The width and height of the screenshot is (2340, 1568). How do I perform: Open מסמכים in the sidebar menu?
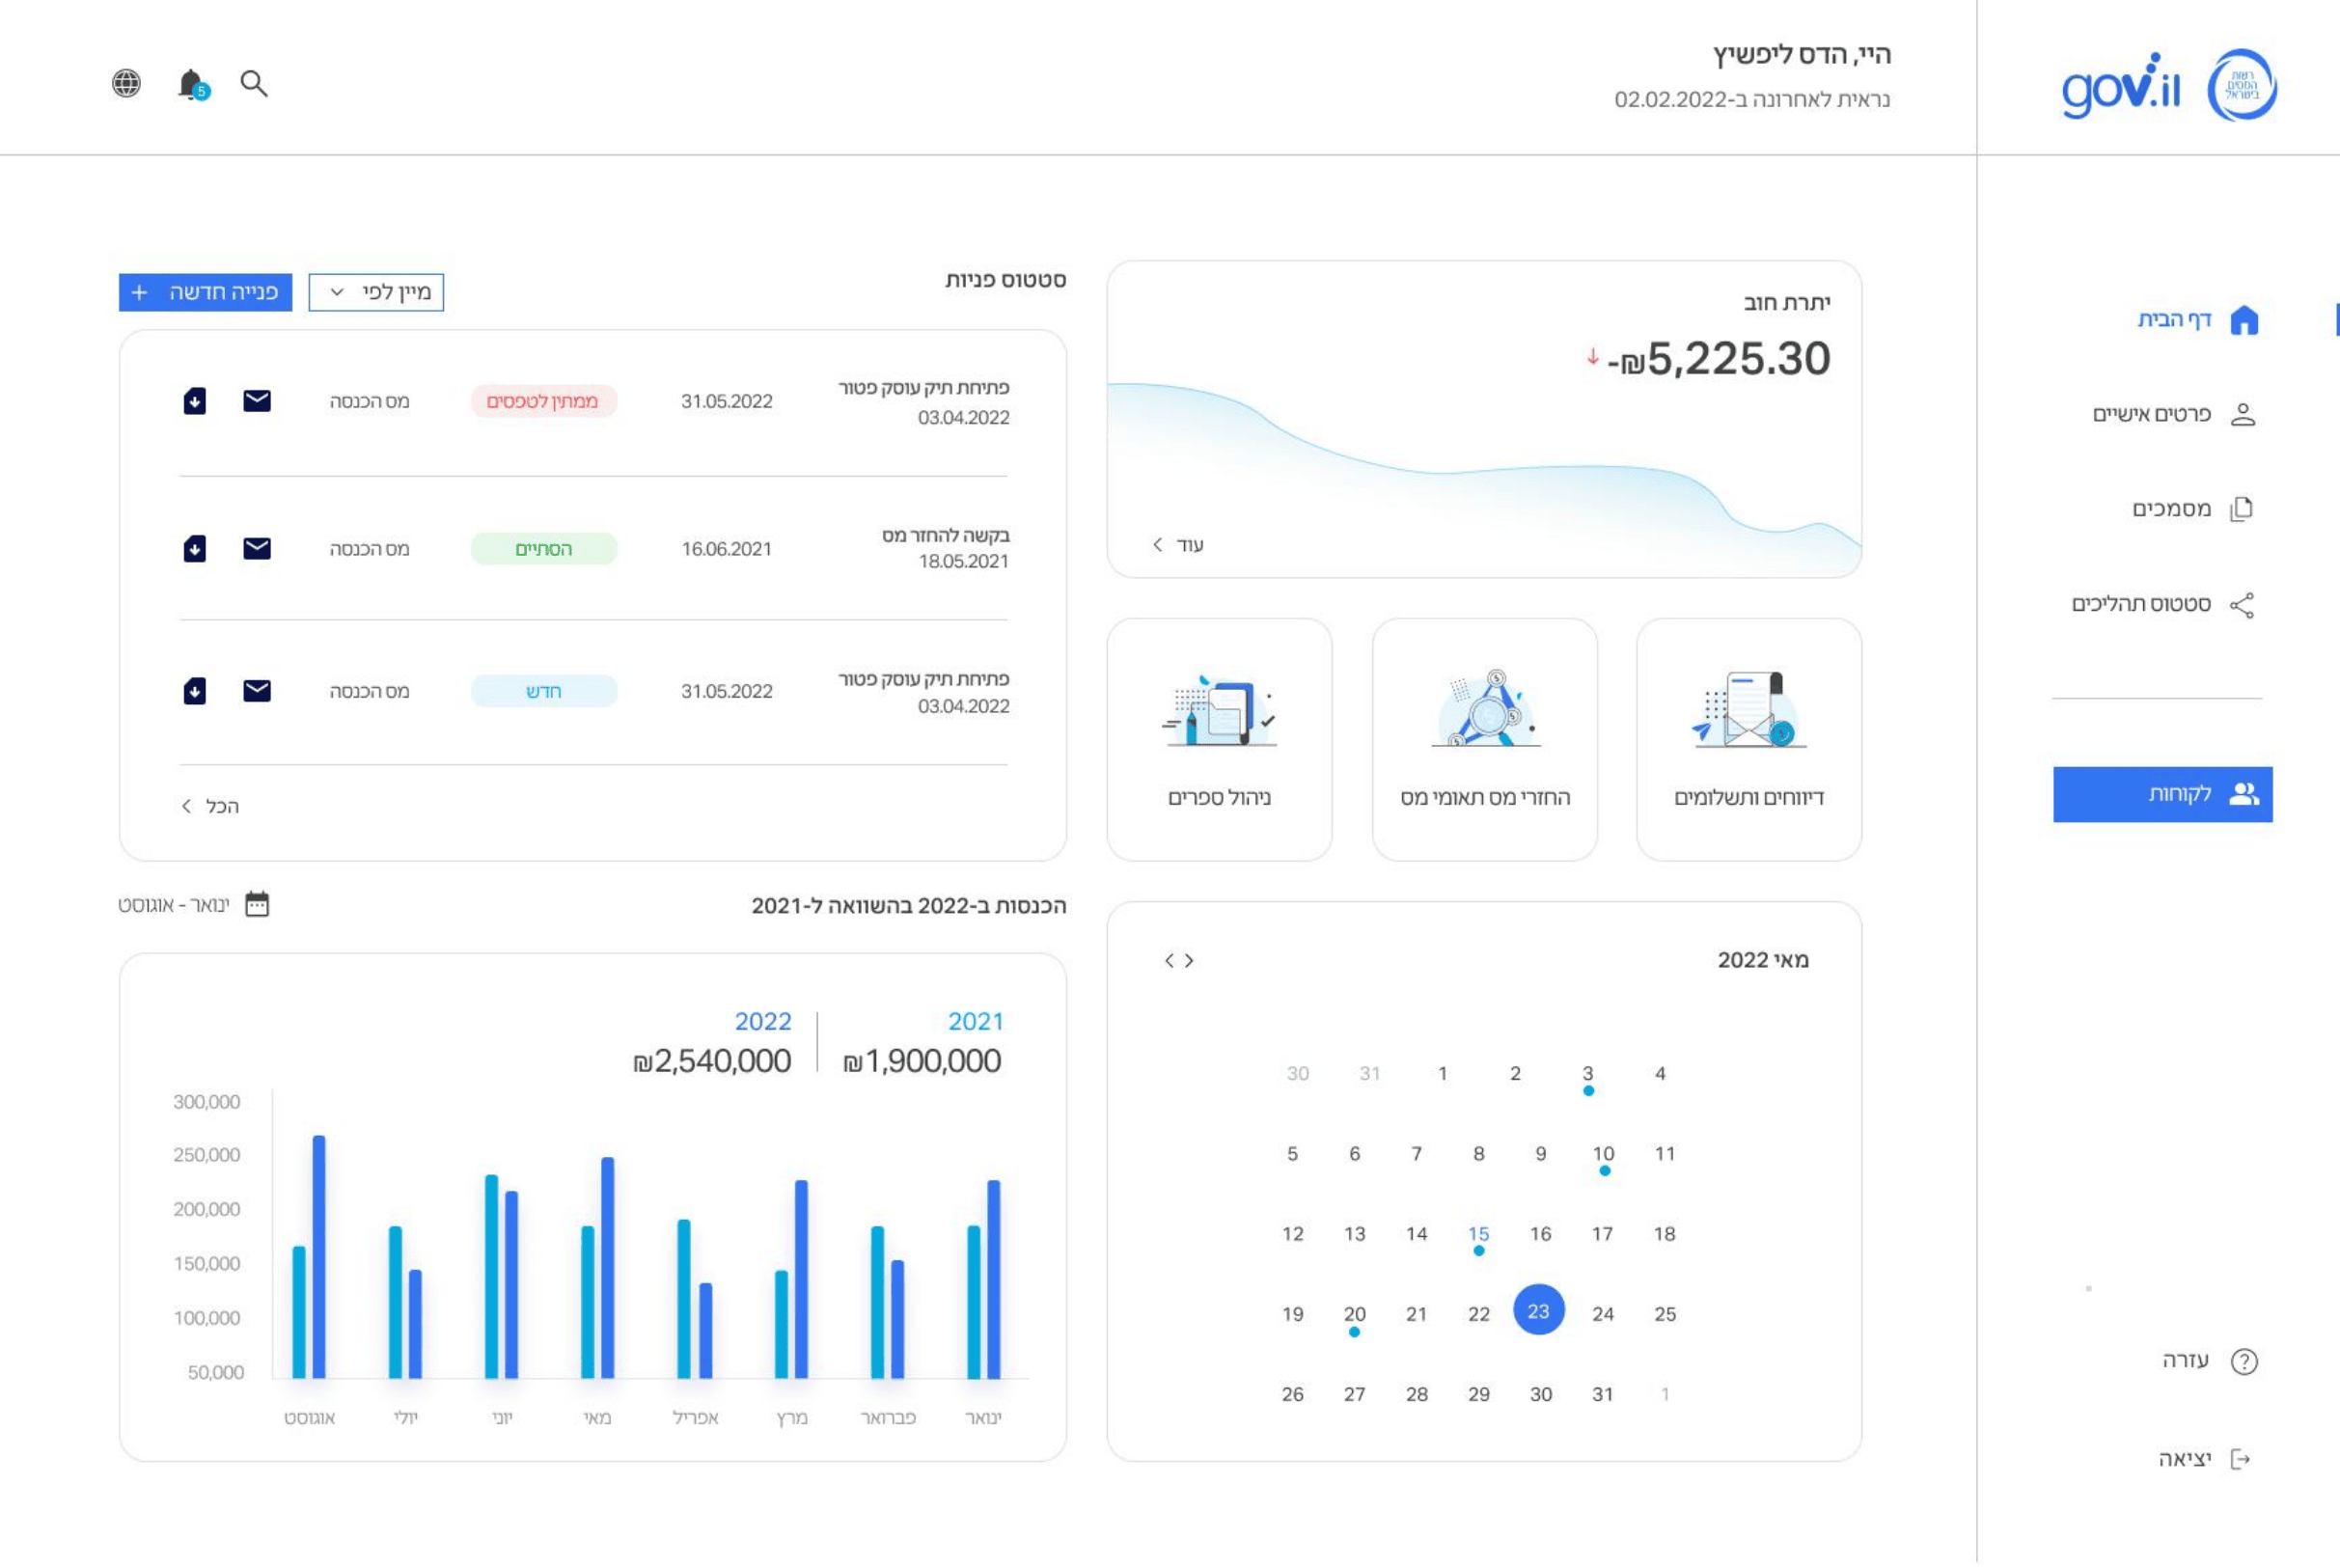tap(2191, 509)
